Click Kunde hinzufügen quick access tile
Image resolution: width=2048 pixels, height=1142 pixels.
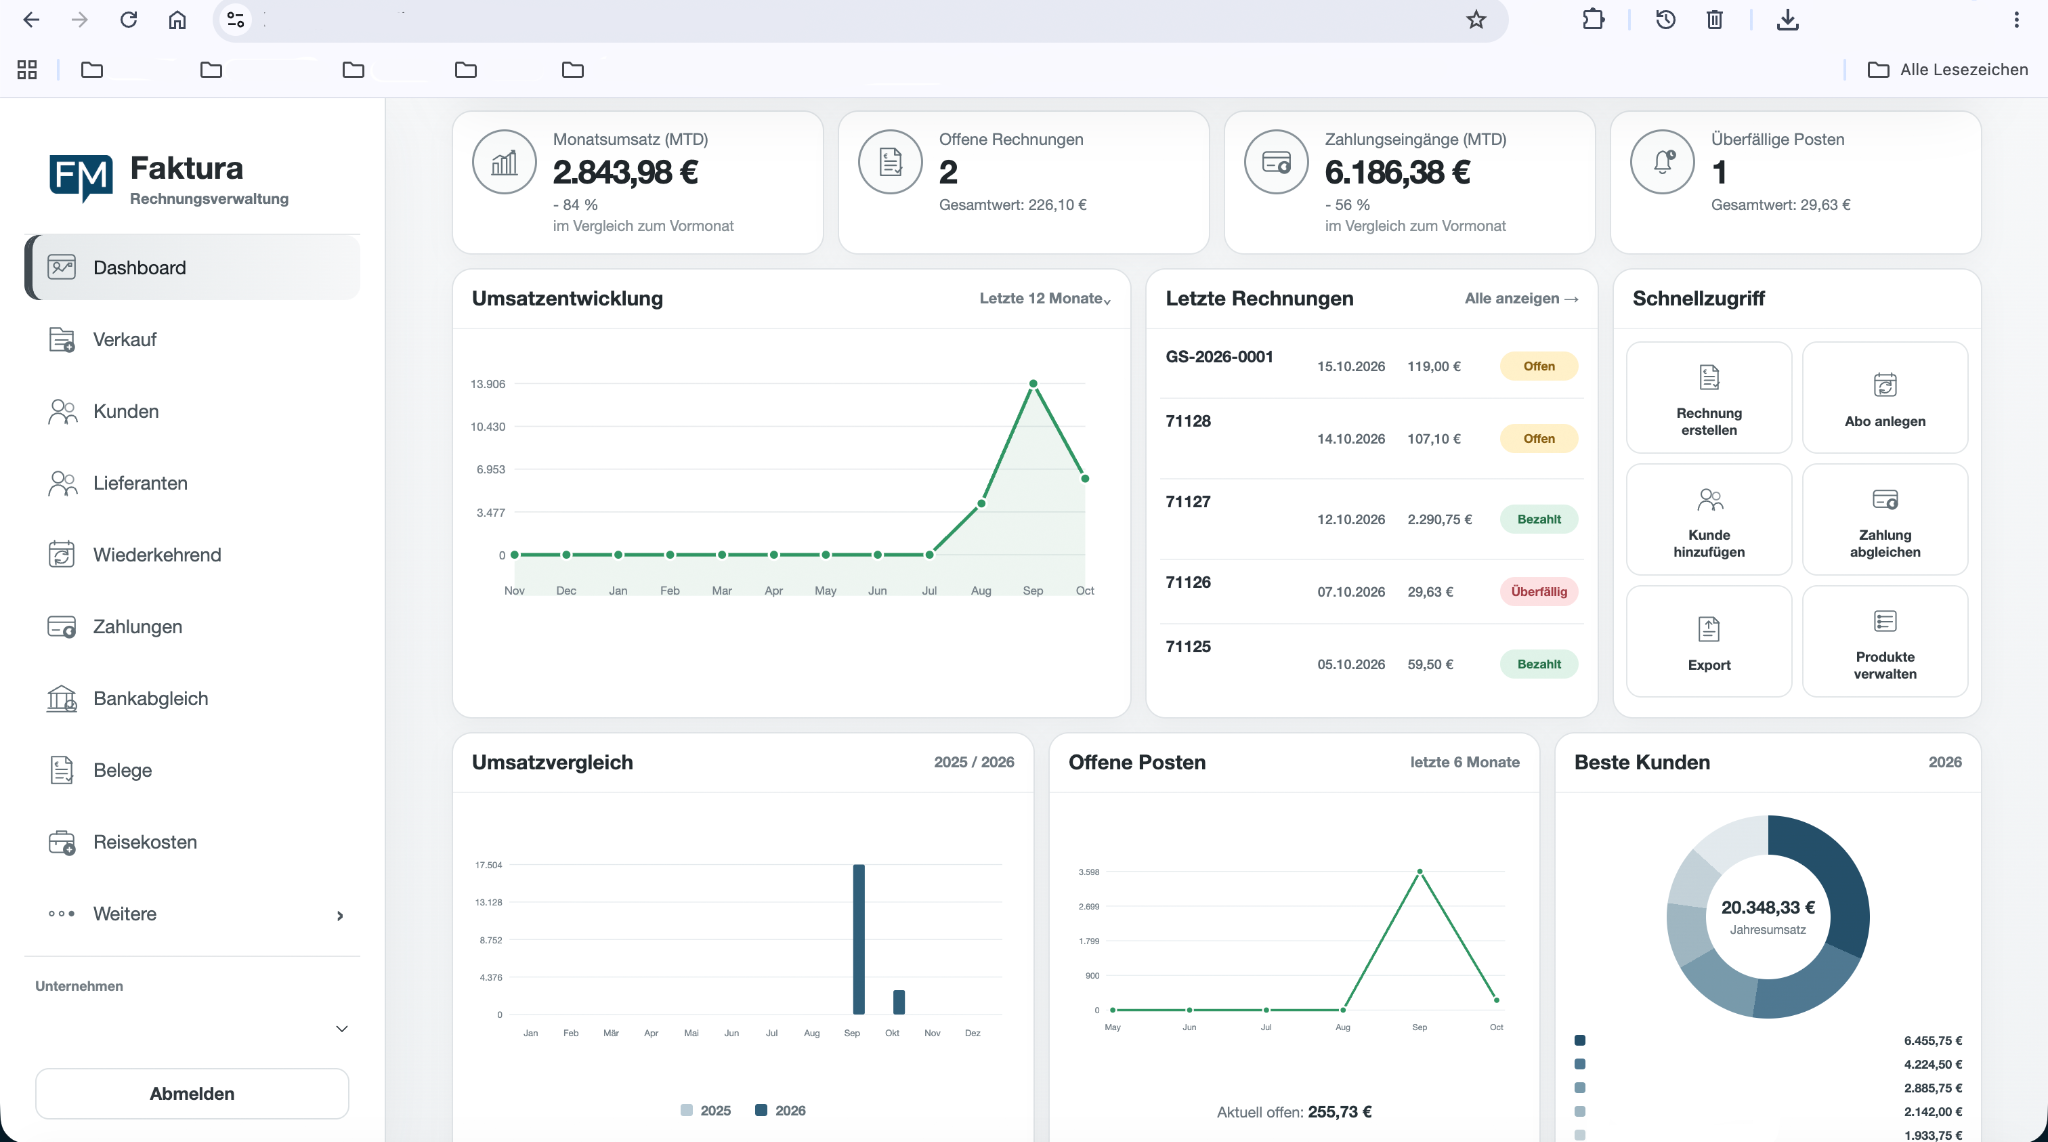point(1709,520)
